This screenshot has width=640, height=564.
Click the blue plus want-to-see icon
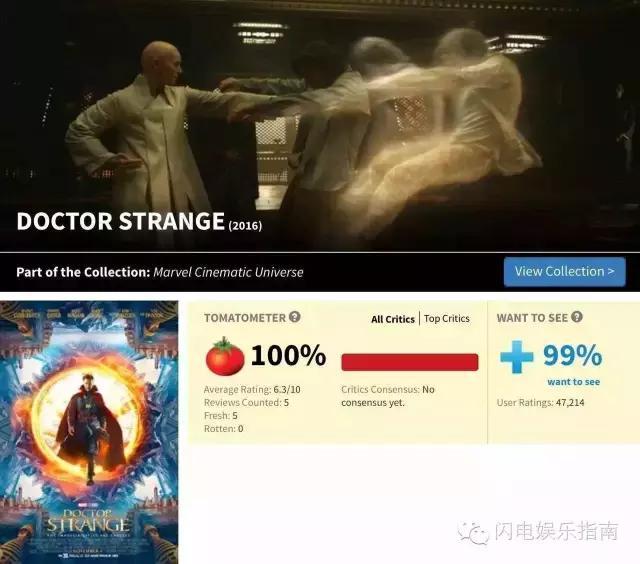coord(517,357)
